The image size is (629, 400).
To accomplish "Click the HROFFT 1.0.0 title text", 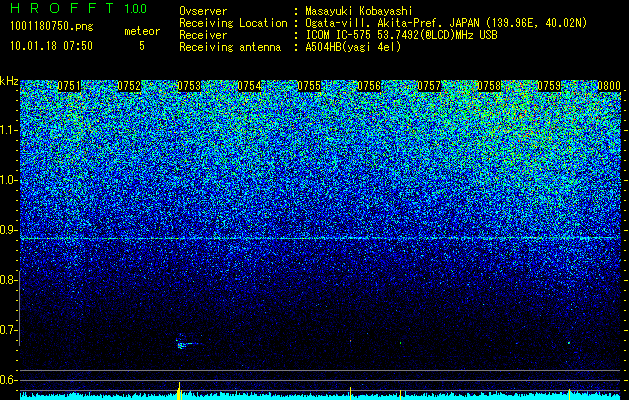I will point(79,8).
